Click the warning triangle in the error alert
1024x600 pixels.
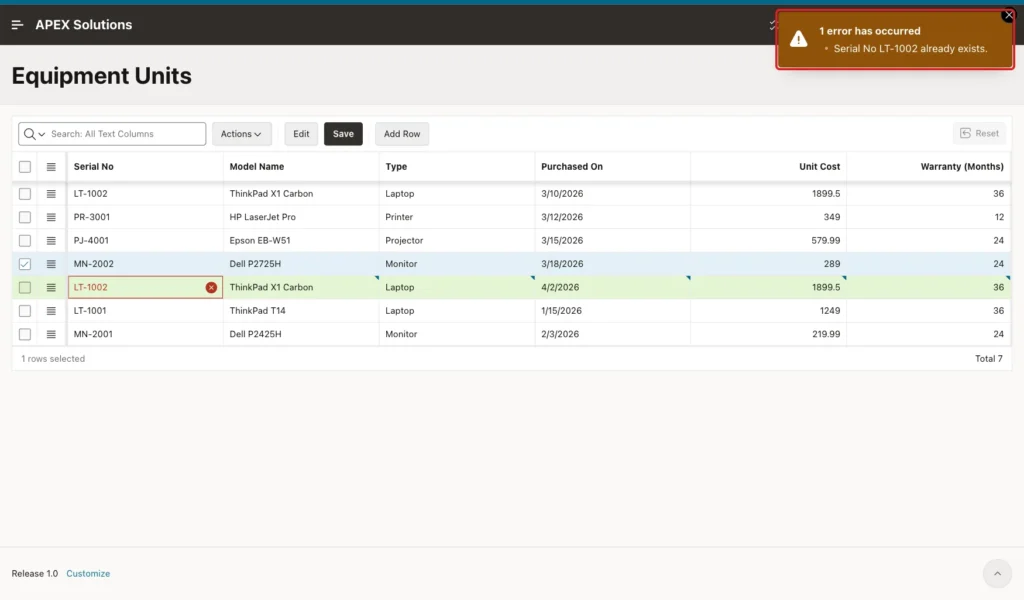pos(798,39)
